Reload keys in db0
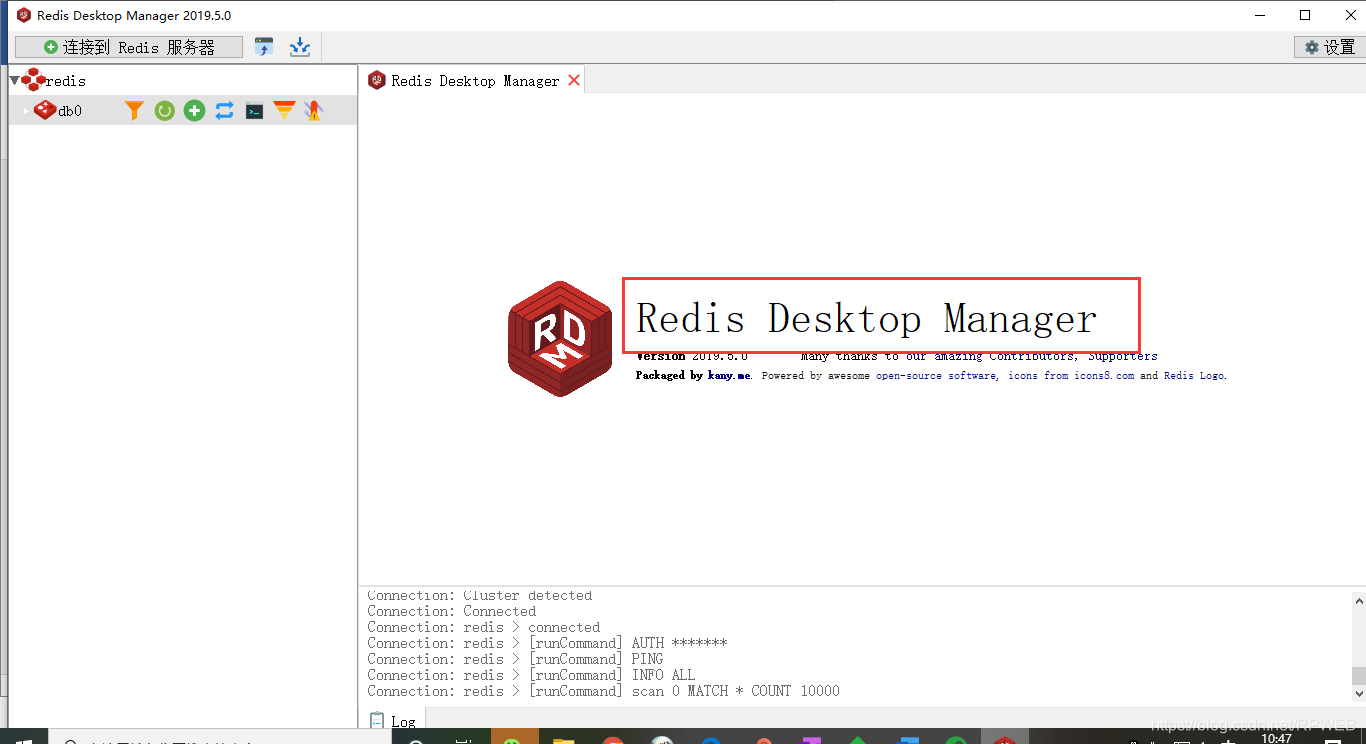This screenshot has height=744, width=1366. [164, 111]
